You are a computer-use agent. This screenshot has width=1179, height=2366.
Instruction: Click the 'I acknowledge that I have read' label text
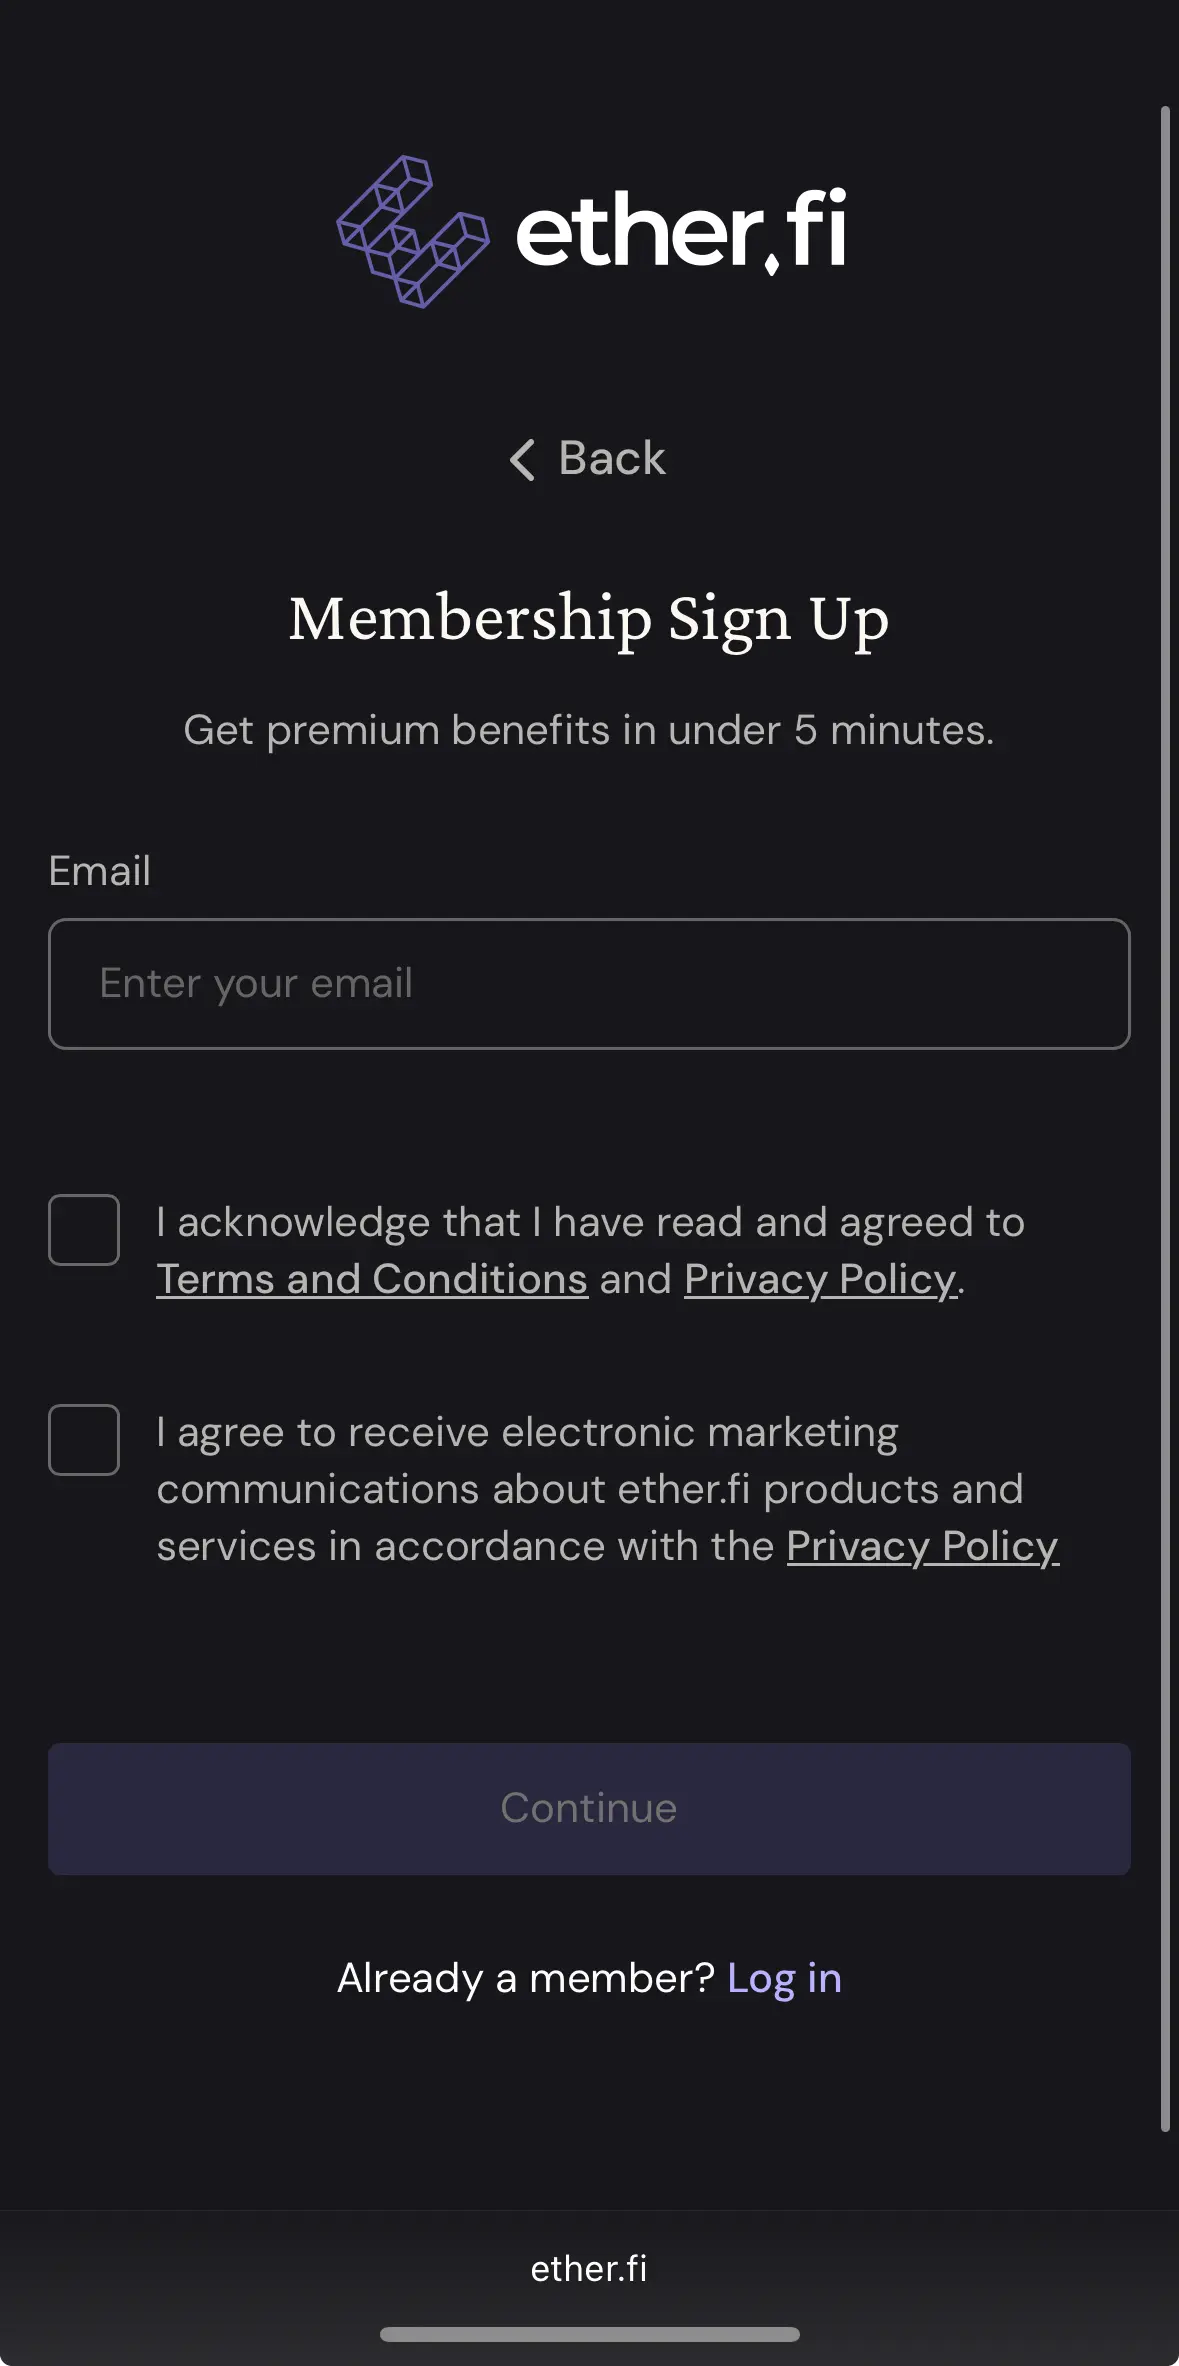pyautogui.click(x=591, y=1223)
